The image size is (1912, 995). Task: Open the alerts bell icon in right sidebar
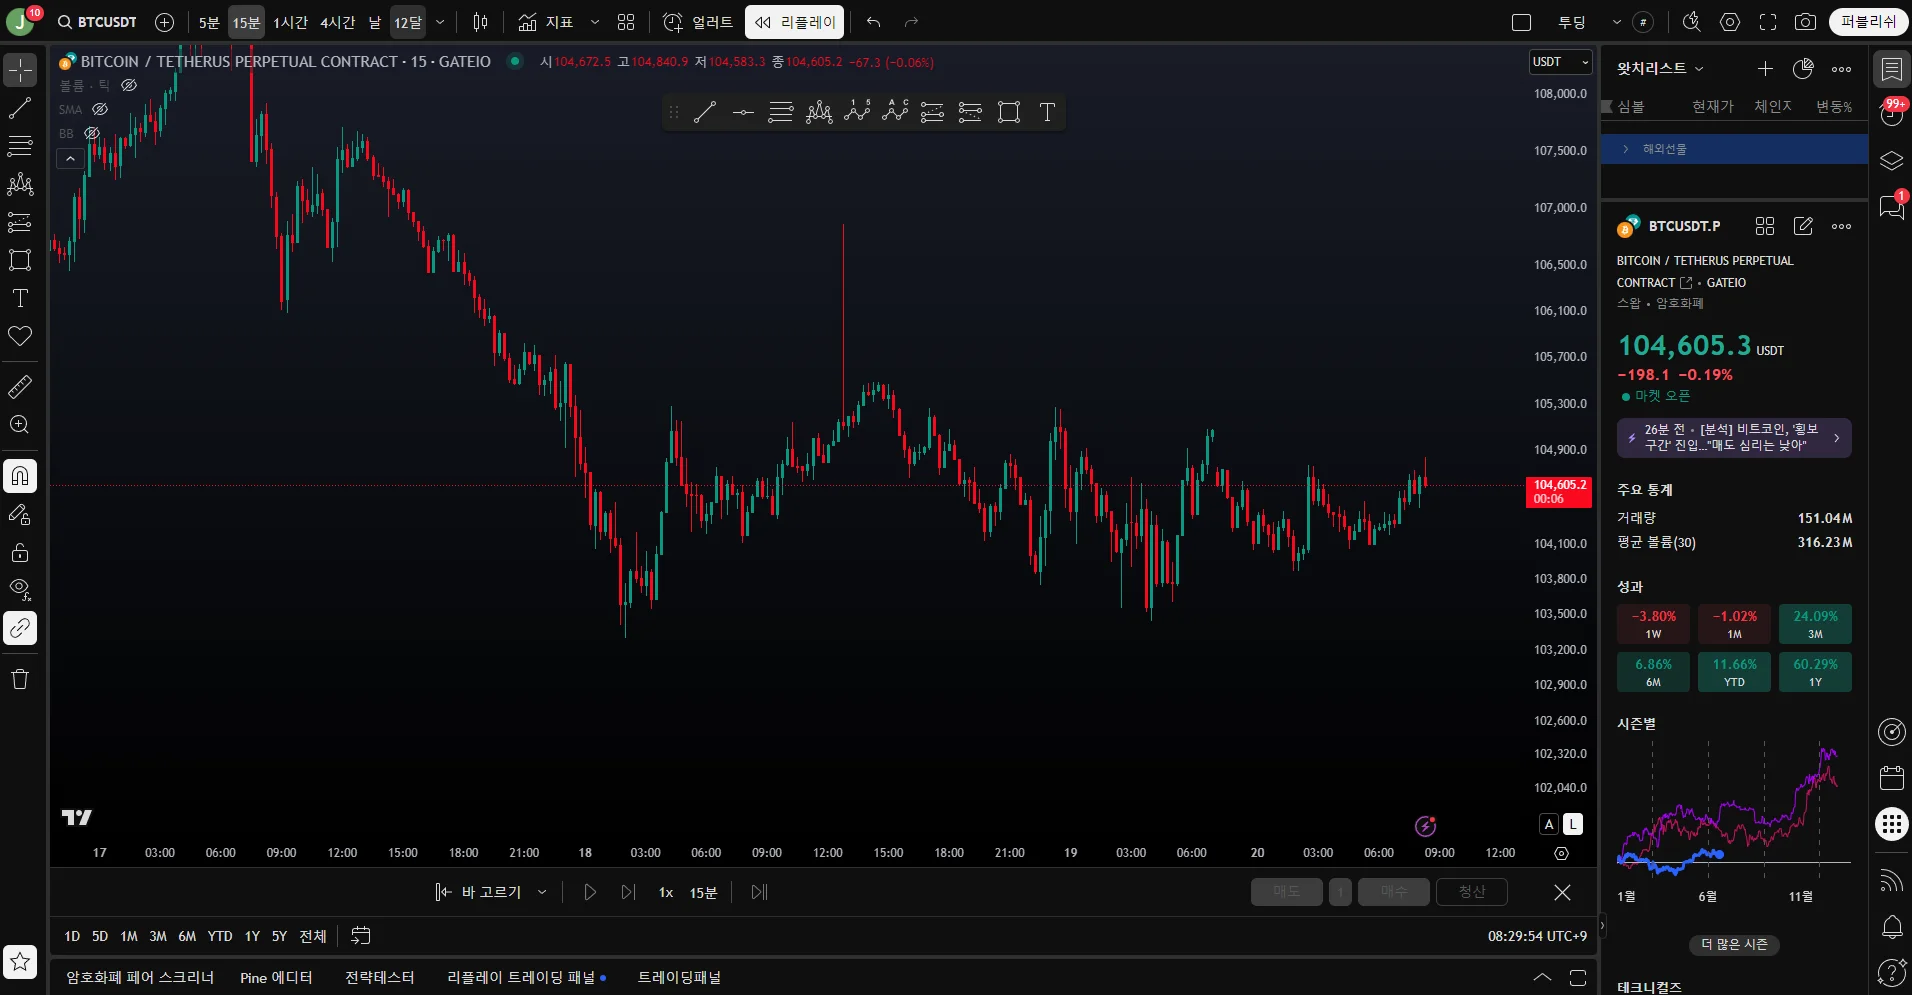(x=1891, y=927)
